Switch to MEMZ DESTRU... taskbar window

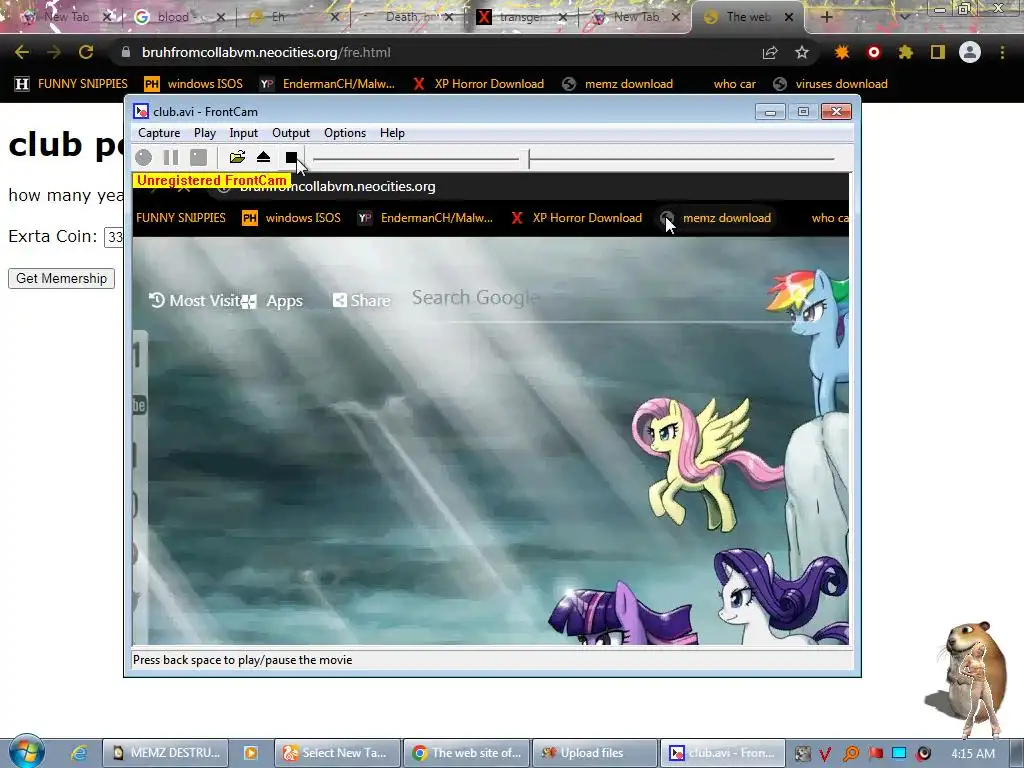tap(167, 753)
